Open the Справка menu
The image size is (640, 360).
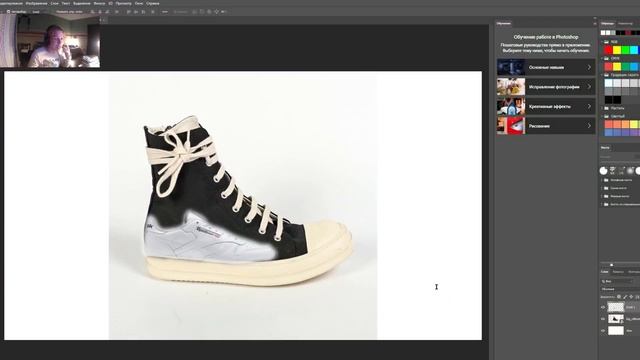tap(152, 3)
